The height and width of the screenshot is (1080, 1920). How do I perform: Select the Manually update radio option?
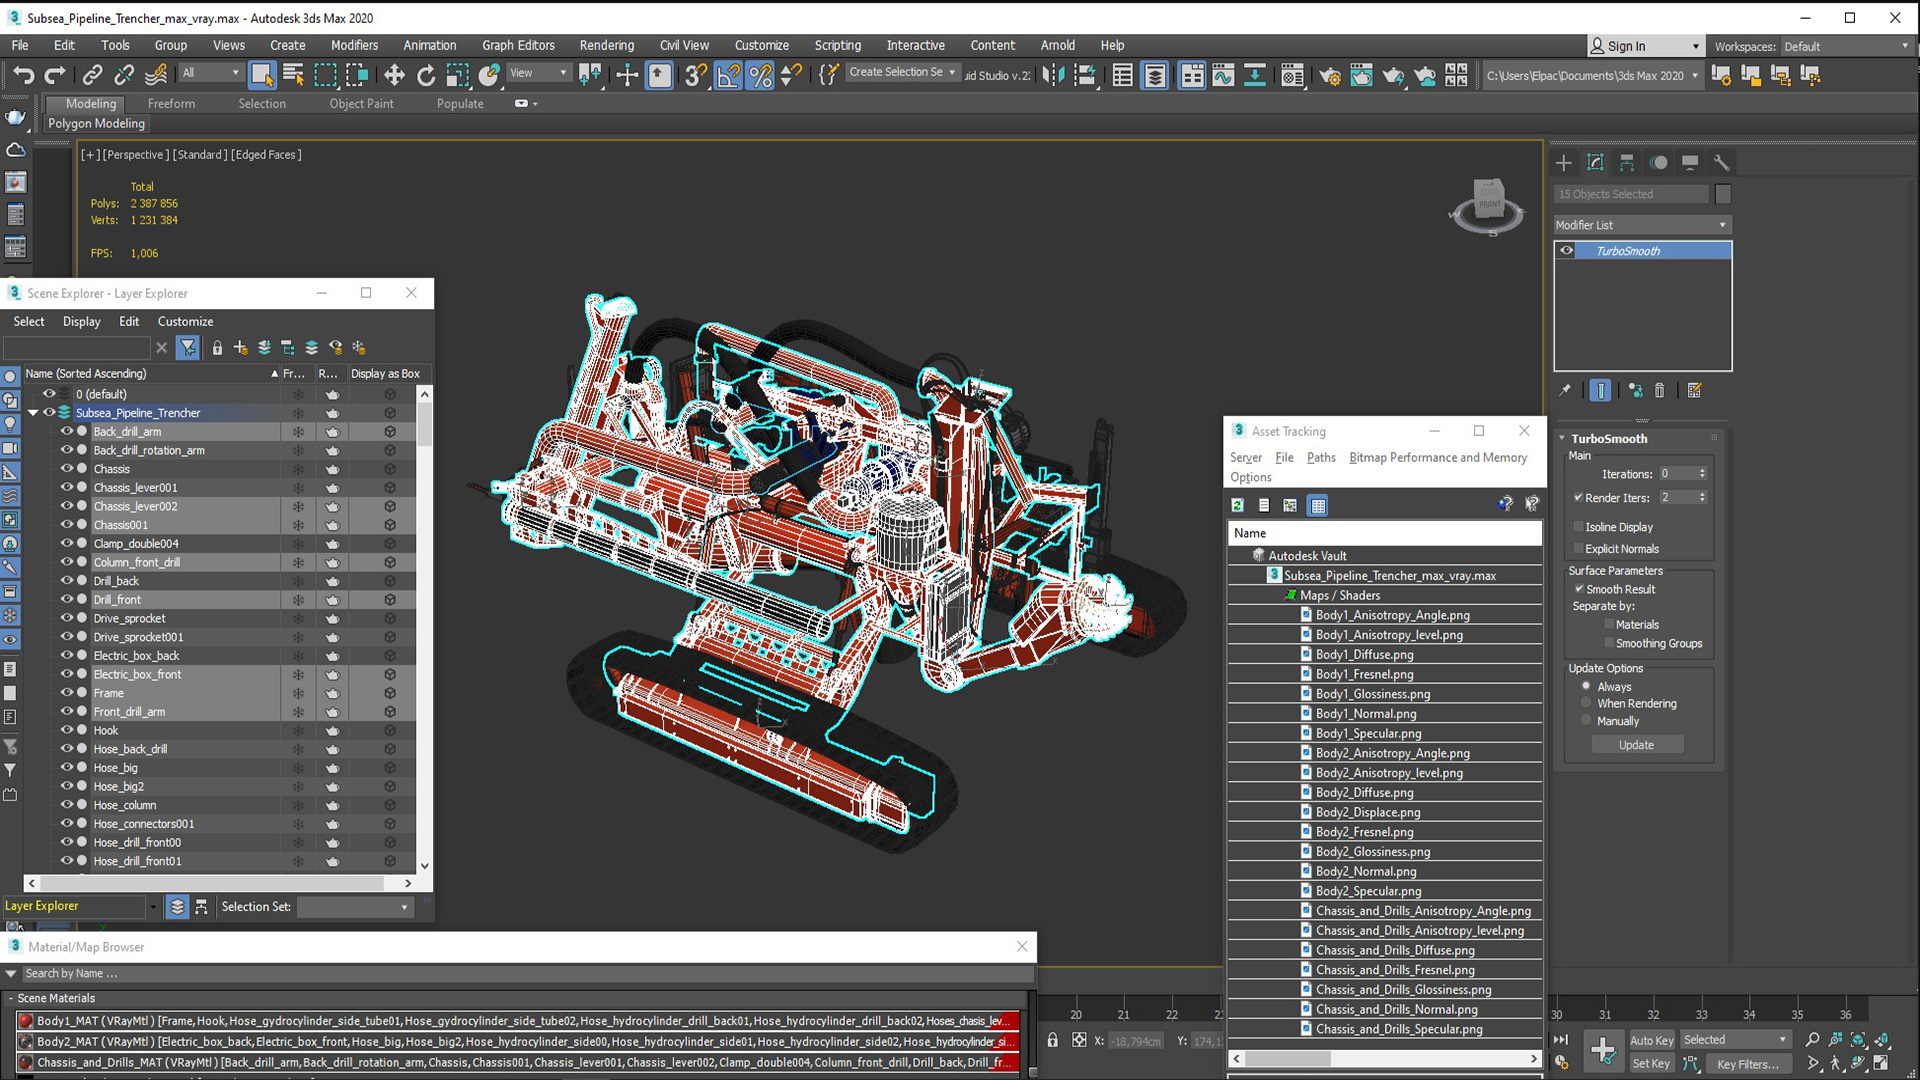click(x=1586, y=720)
